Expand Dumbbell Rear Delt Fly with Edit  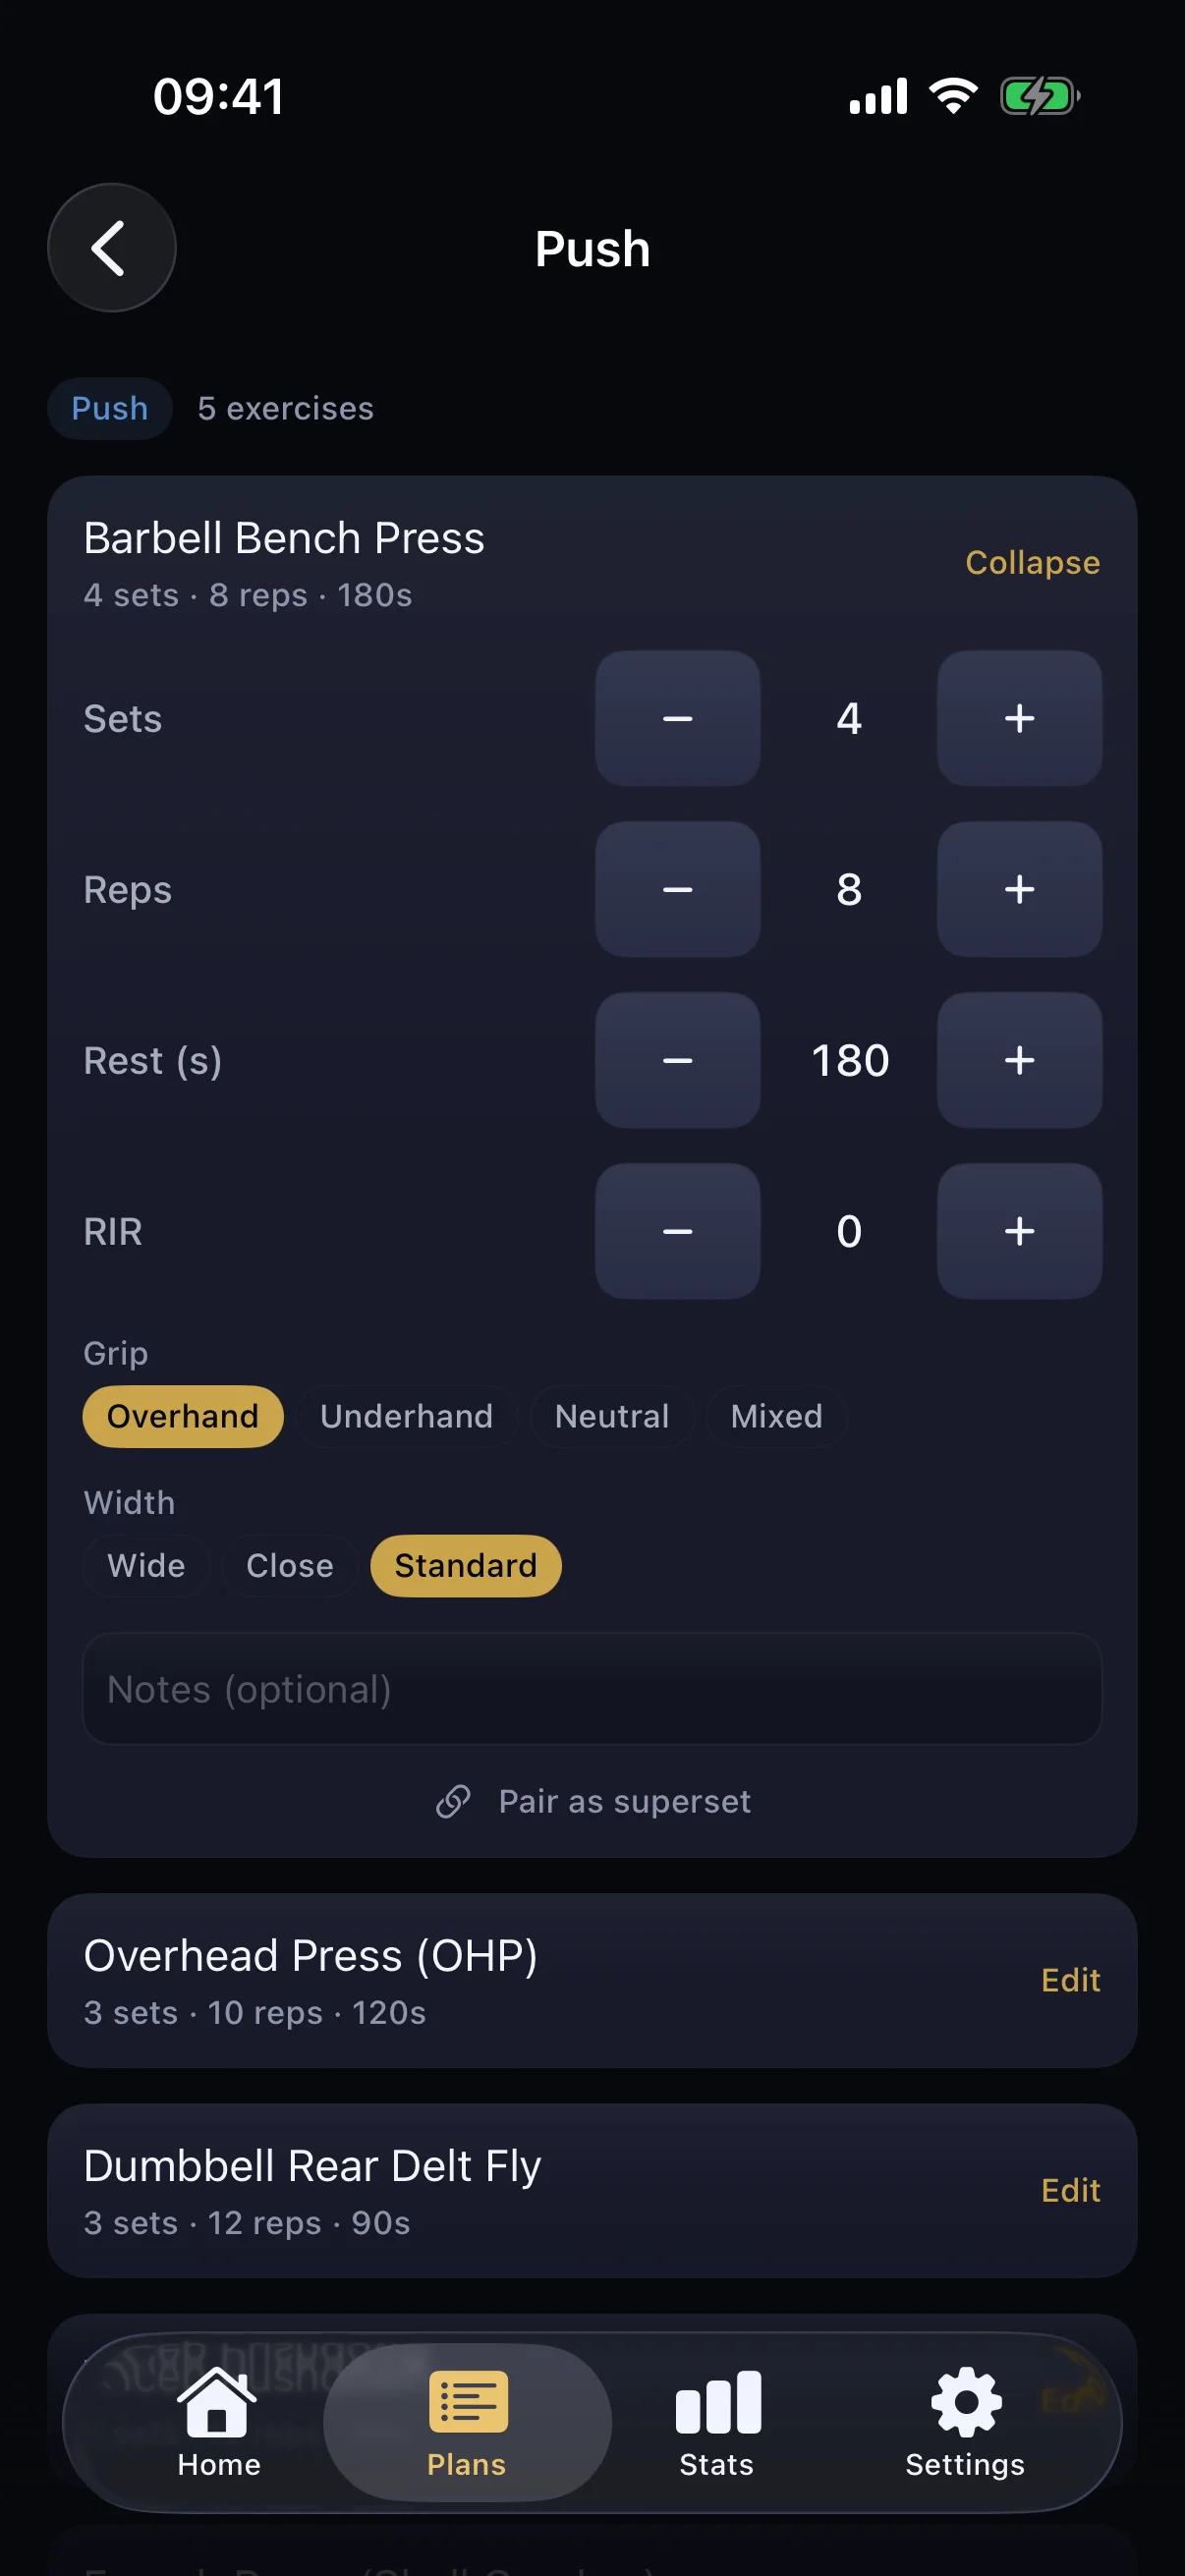(x=1070, y=2190)
